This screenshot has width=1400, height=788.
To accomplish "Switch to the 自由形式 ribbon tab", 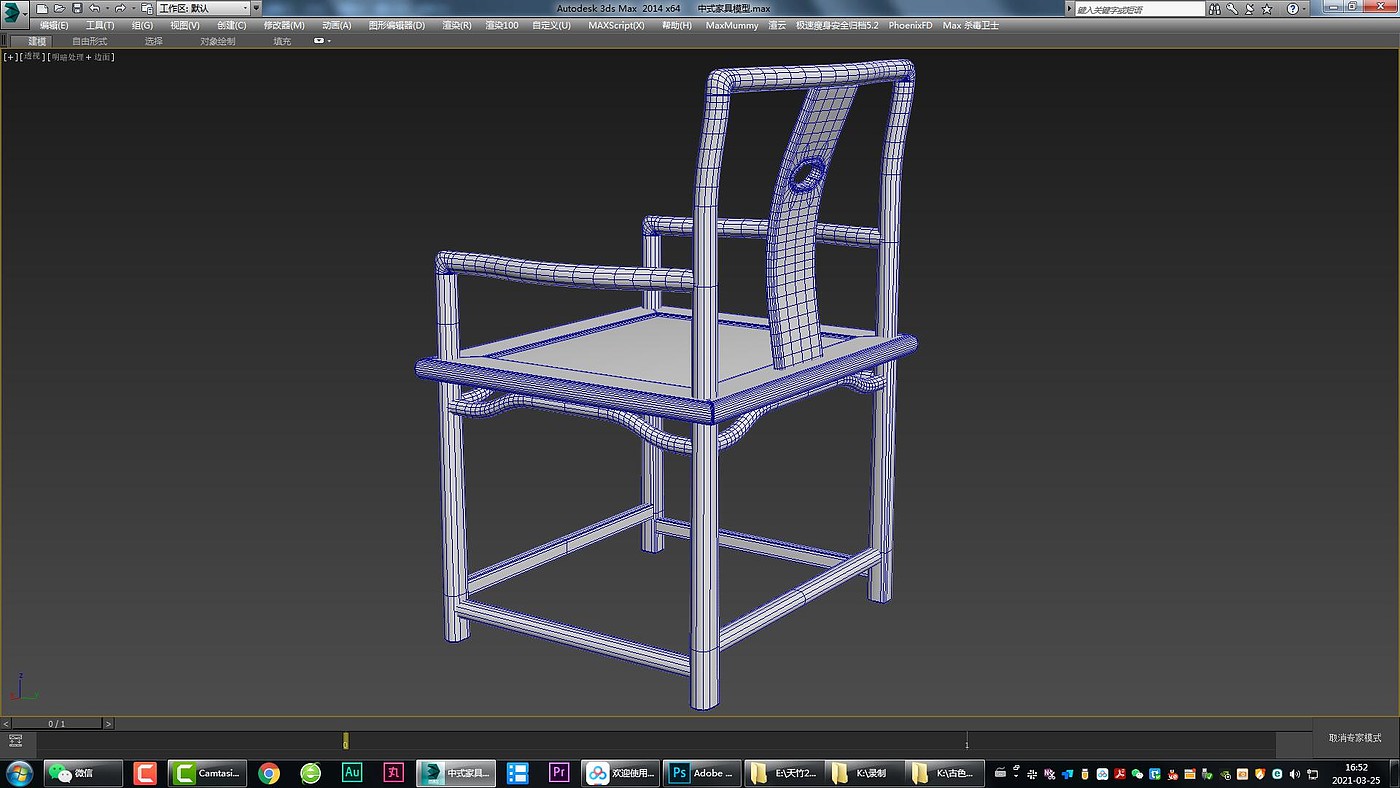I will coord(89,41).
